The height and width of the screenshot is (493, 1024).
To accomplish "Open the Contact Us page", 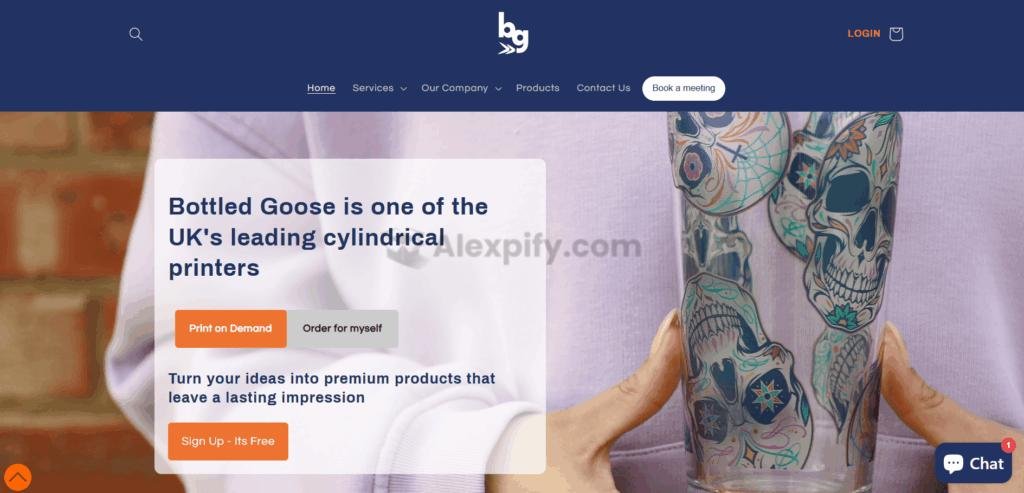I will click(x=603, y=88).
